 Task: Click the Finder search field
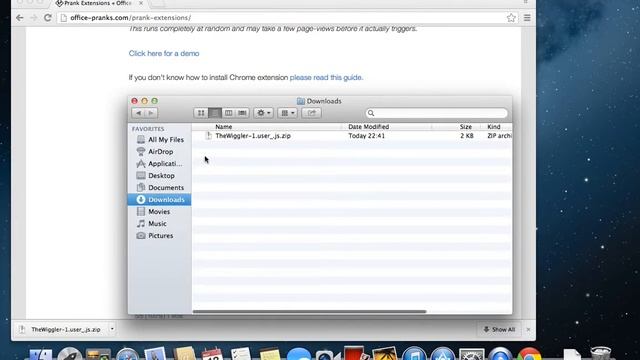(x=436, y=113)
